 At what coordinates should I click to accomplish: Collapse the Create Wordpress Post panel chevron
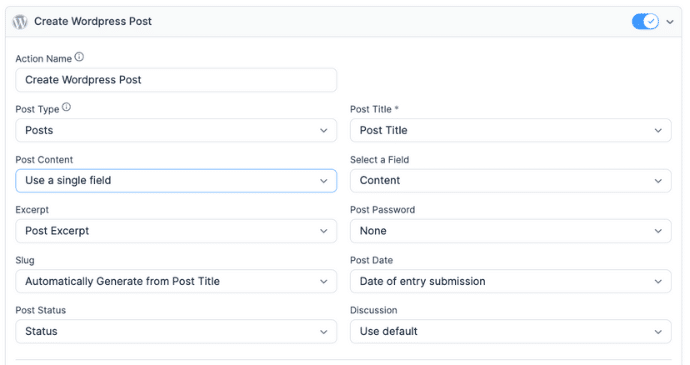(670, 22)
